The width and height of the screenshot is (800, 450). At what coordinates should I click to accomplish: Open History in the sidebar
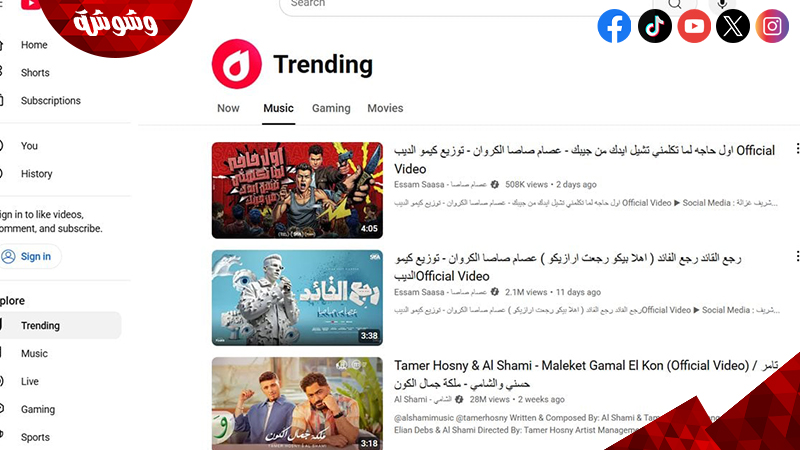pyautogui.click(x=36, y=173)
